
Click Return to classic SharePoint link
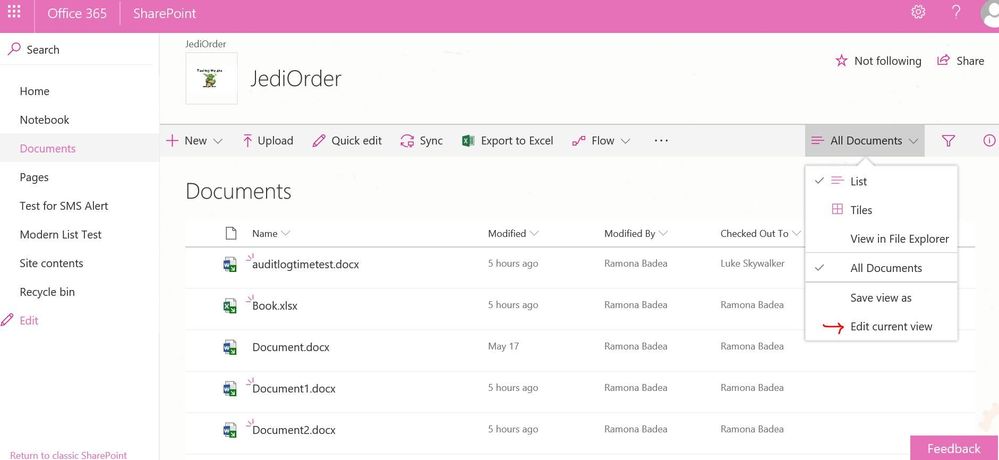68,455
